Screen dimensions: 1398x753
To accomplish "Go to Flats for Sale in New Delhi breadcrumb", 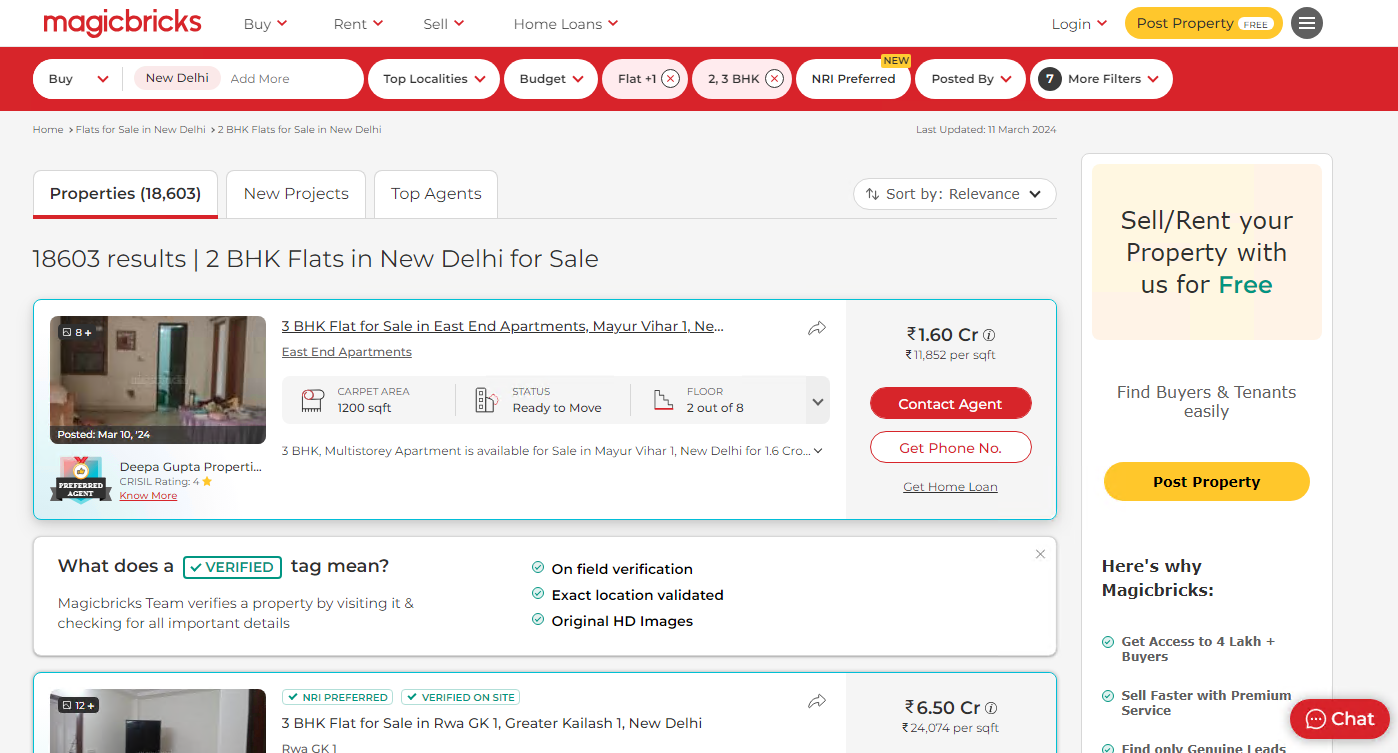I will pyautogui.click(x=141, y=130).
